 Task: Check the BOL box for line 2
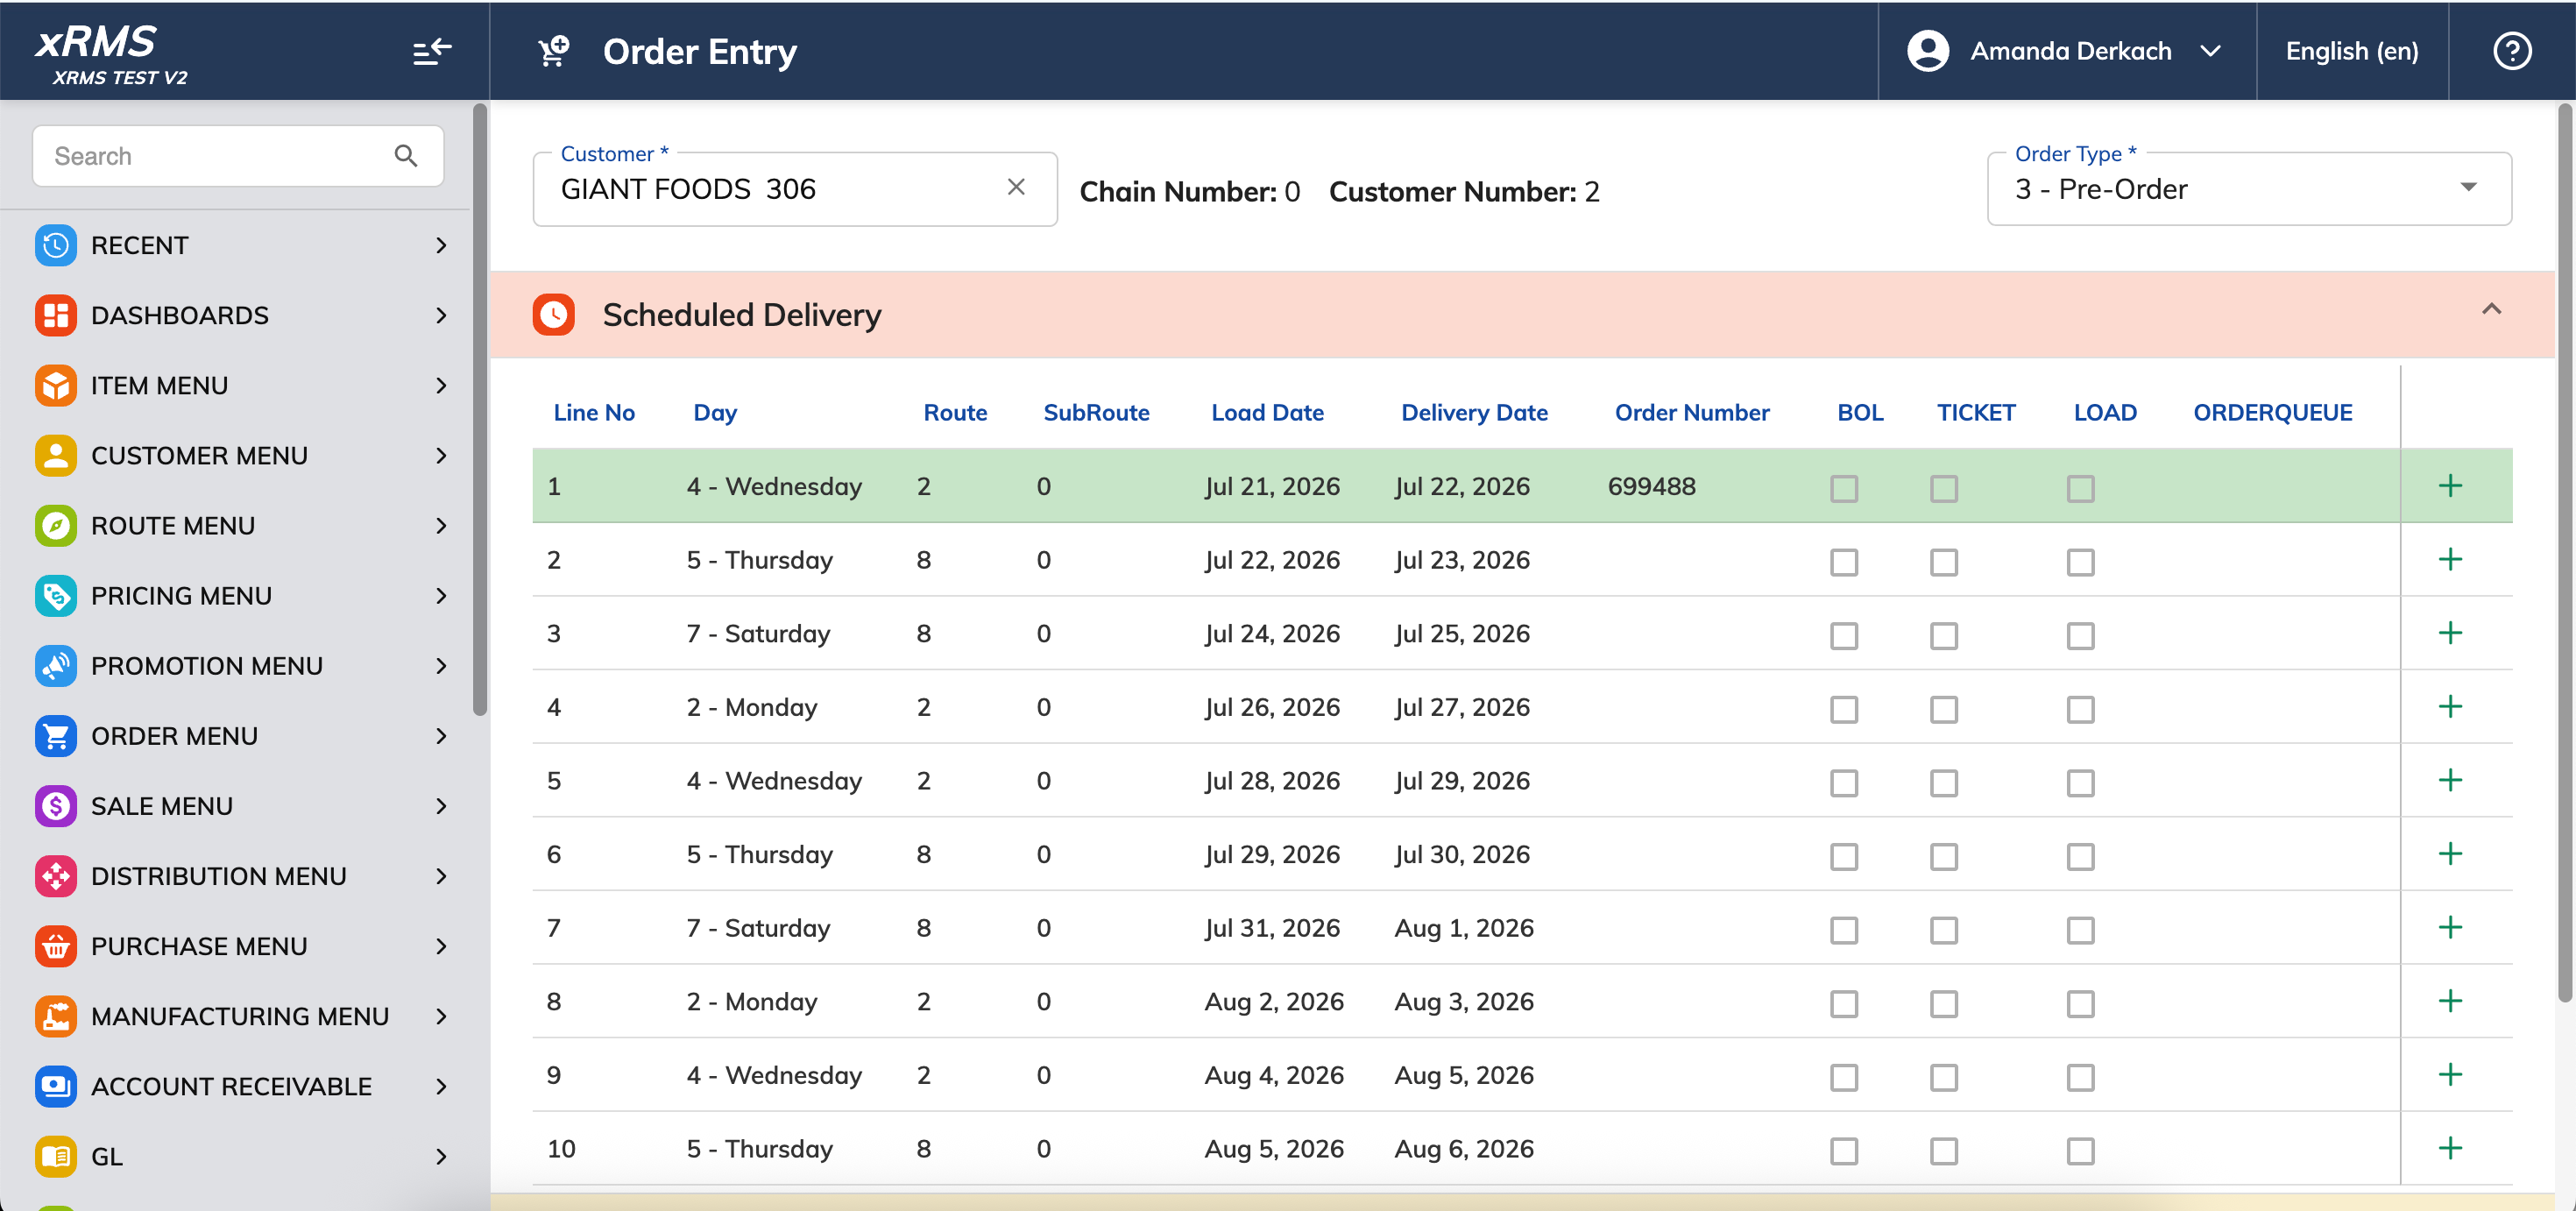(1844, 562)
